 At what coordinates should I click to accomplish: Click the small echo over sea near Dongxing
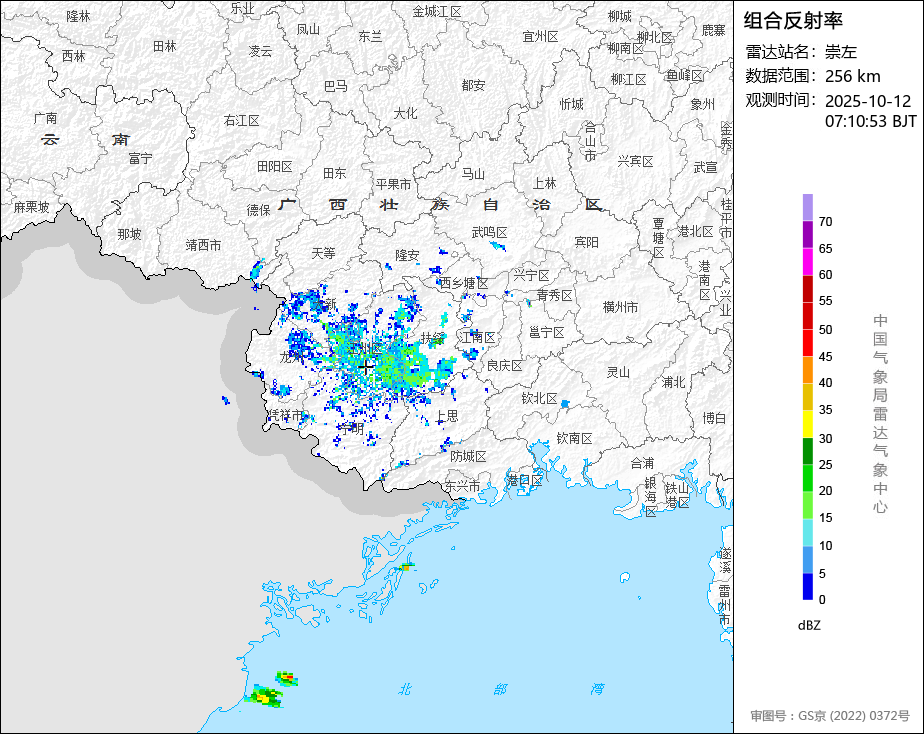click(x=405, y=567)
